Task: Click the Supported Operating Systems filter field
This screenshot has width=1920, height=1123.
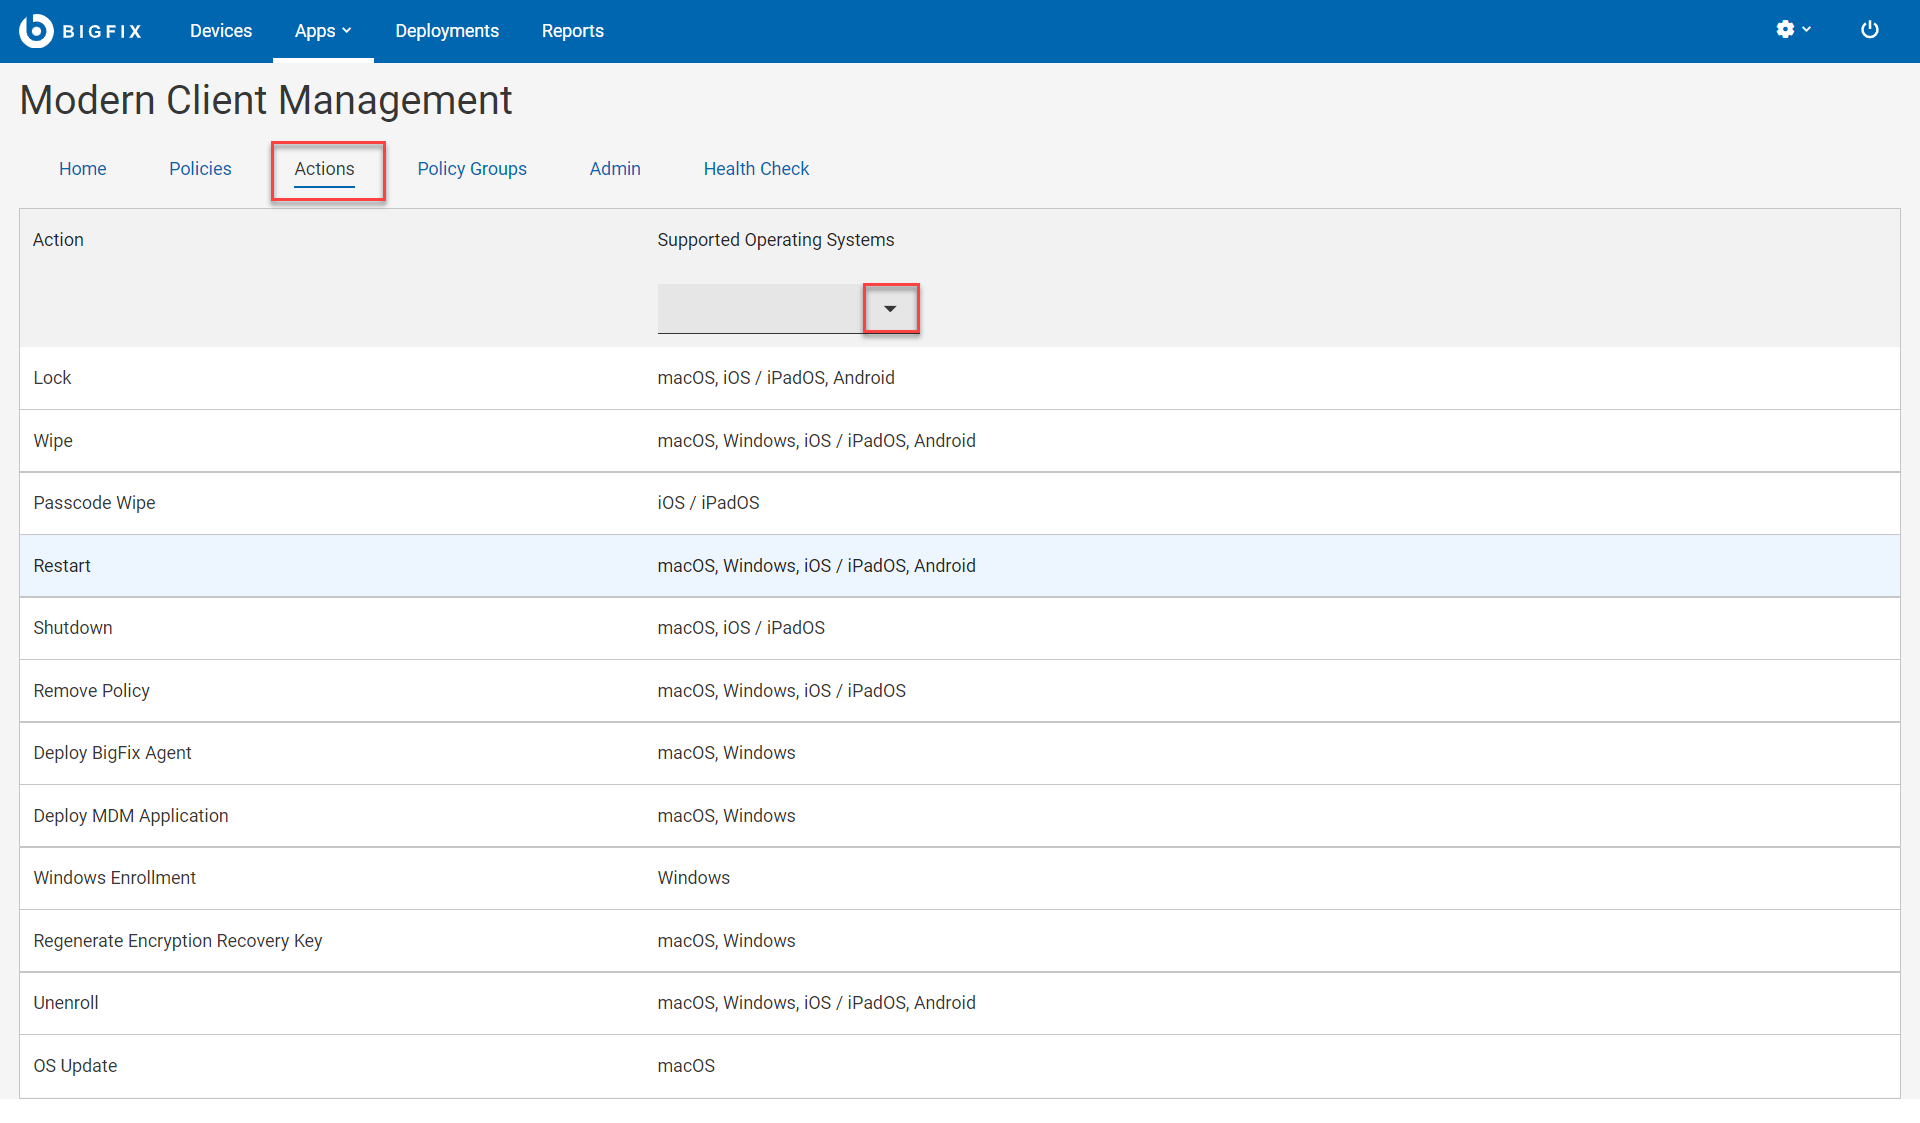Action: (x=760, y=309)
